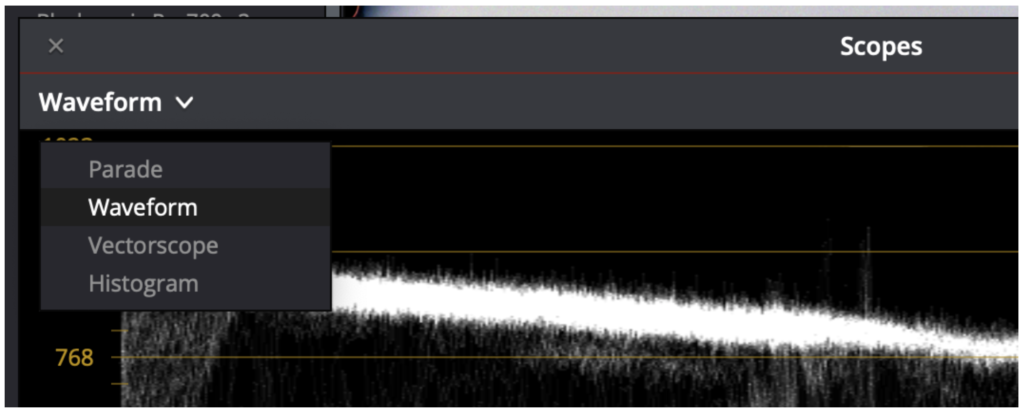Open the Waveform scope type dropdown label
This screenshot has width=1024, height=412.
pyautogui.click(x=100, y=103)
